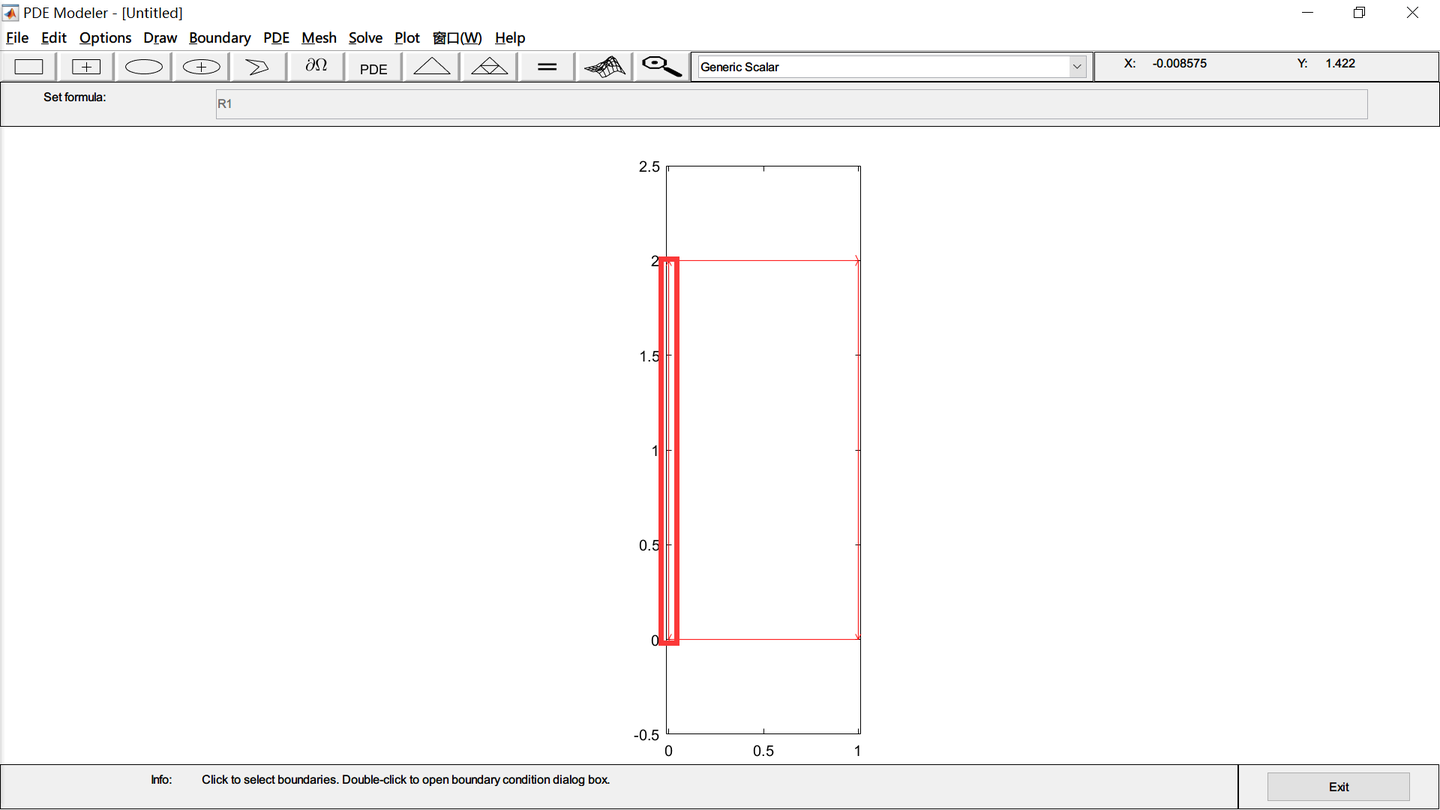Activate the Zoom tool
This screenshot has width=1440, height=810.
[x=660, y=66]
